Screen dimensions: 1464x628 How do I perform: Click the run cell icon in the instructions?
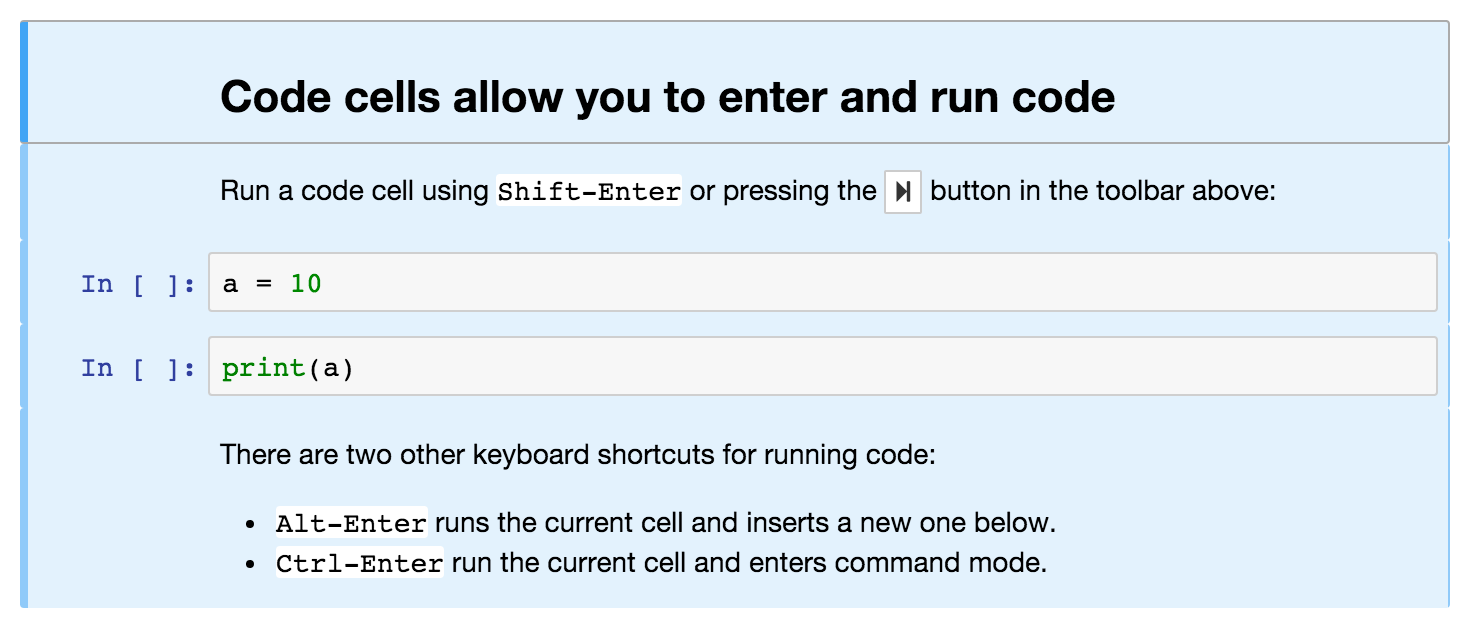pyautogui.click(x=902, y=192)
